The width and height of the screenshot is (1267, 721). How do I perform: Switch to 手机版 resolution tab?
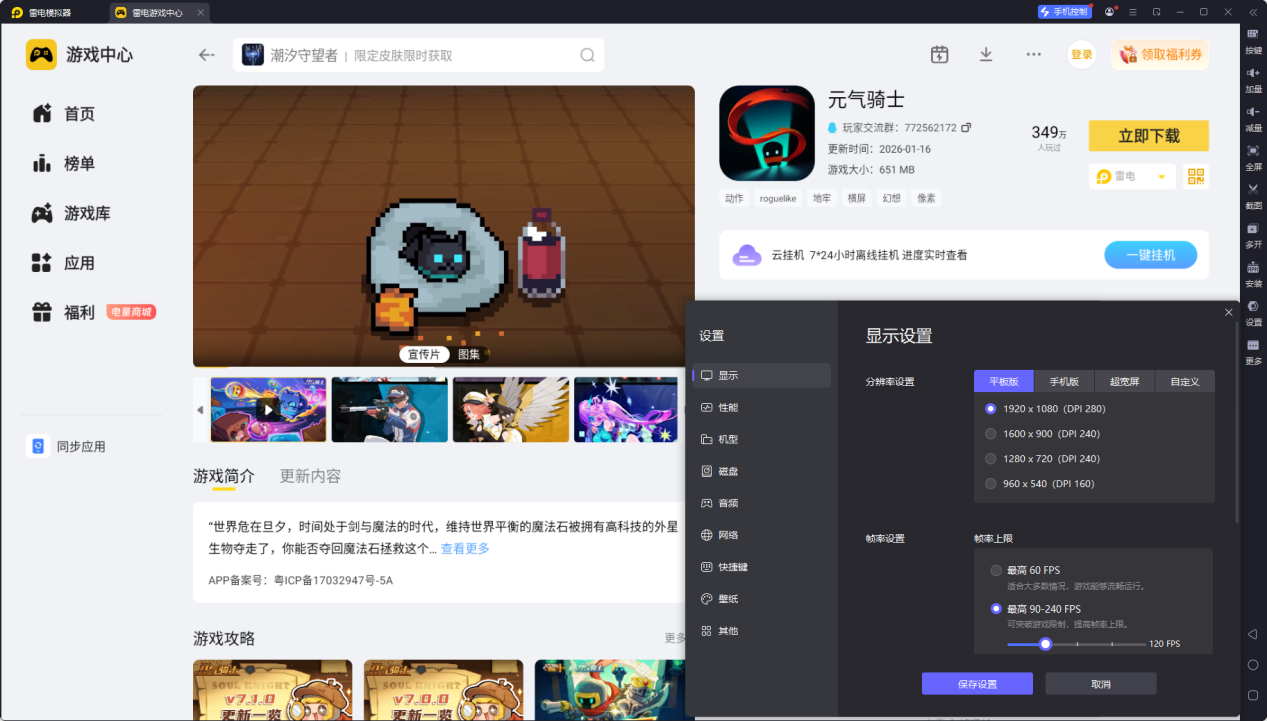coord(1064,382)
